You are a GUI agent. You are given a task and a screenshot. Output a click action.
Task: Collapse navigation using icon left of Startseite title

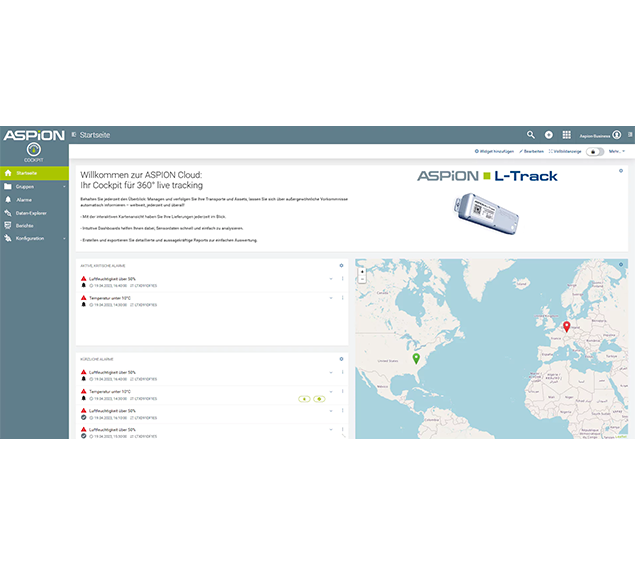[74, 134]
